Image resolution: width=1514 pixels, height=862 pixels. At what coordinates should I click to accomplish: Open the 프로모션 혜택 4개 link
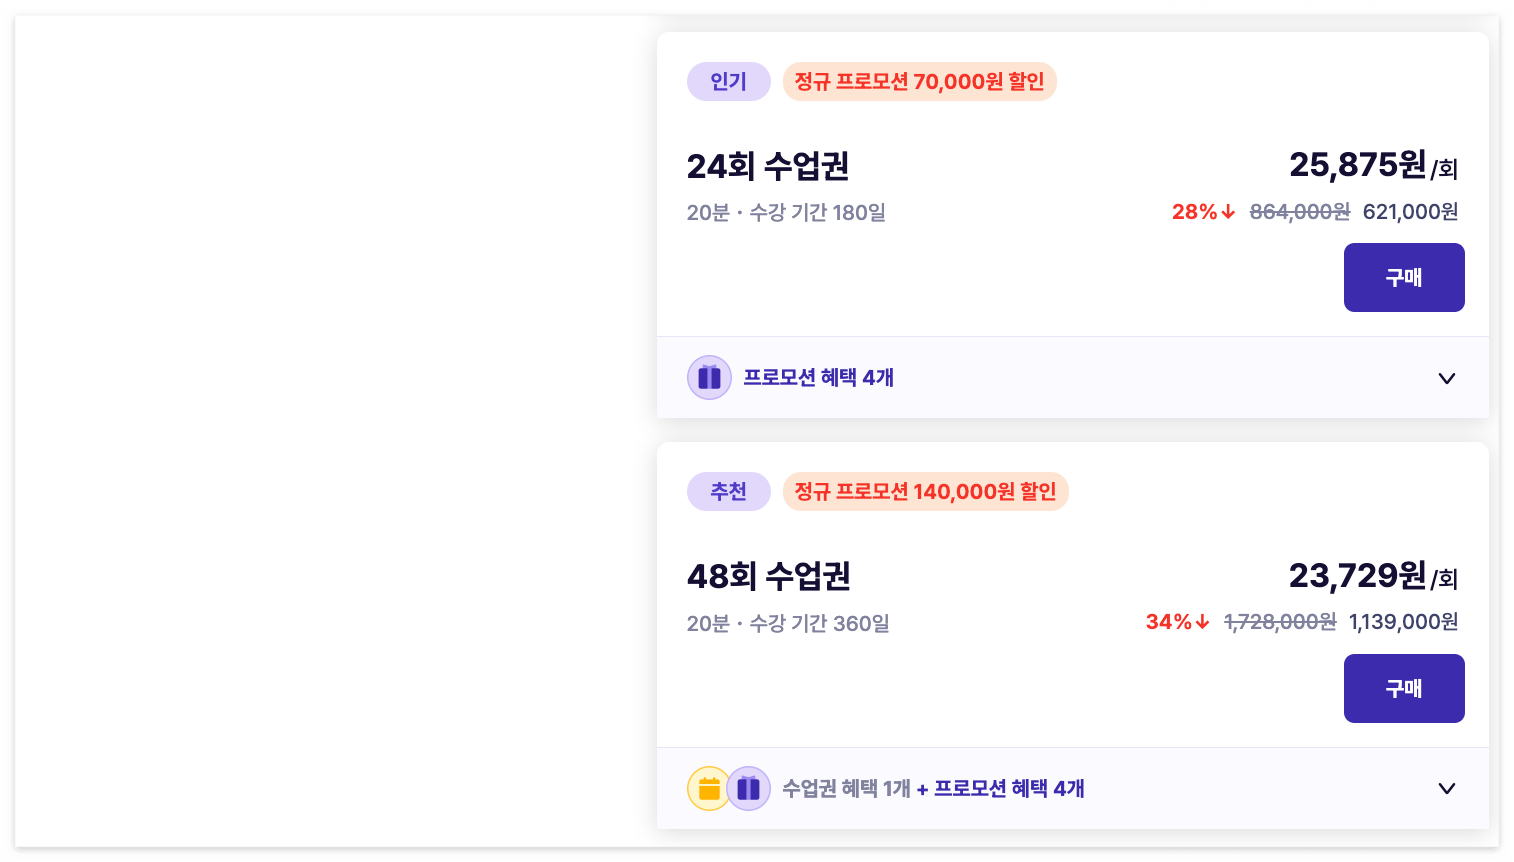click(x=818, y=378)
